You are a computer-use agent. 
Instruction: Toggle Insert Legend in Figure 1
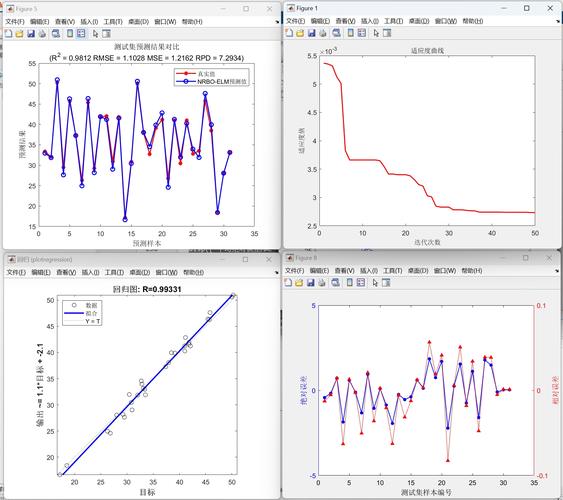[362, 33]
